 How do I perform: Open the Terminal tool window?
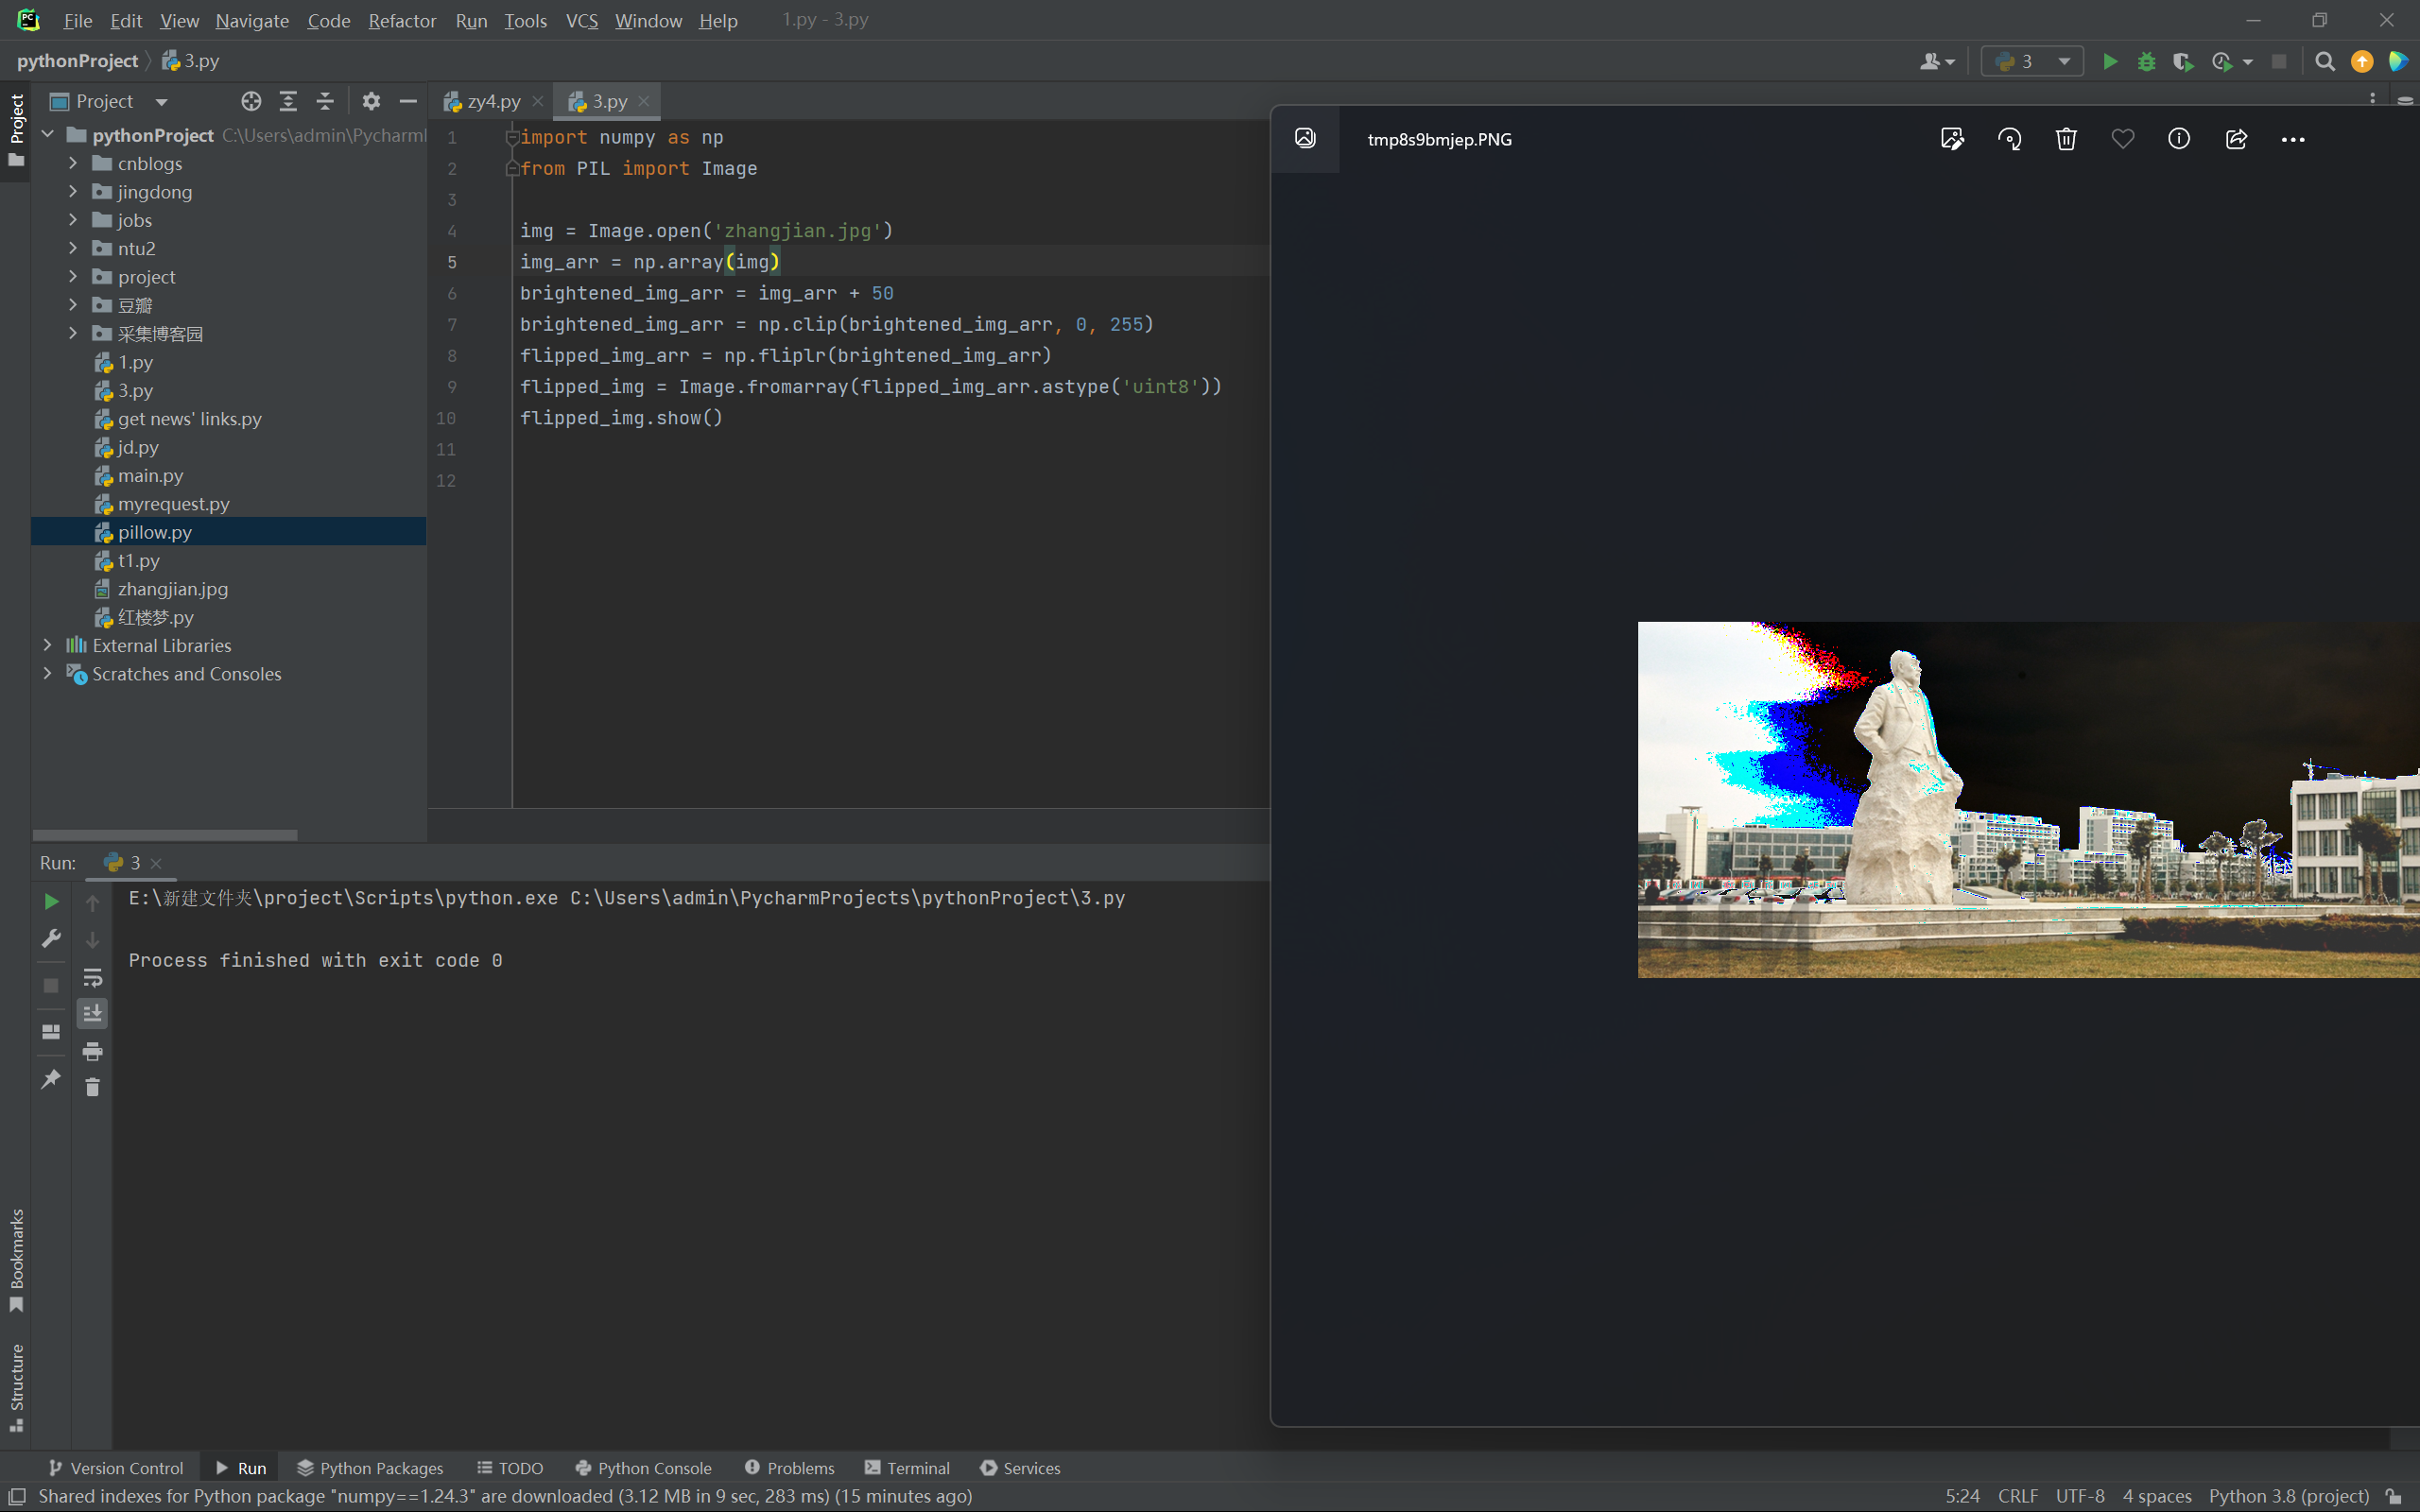[907, 1467]
